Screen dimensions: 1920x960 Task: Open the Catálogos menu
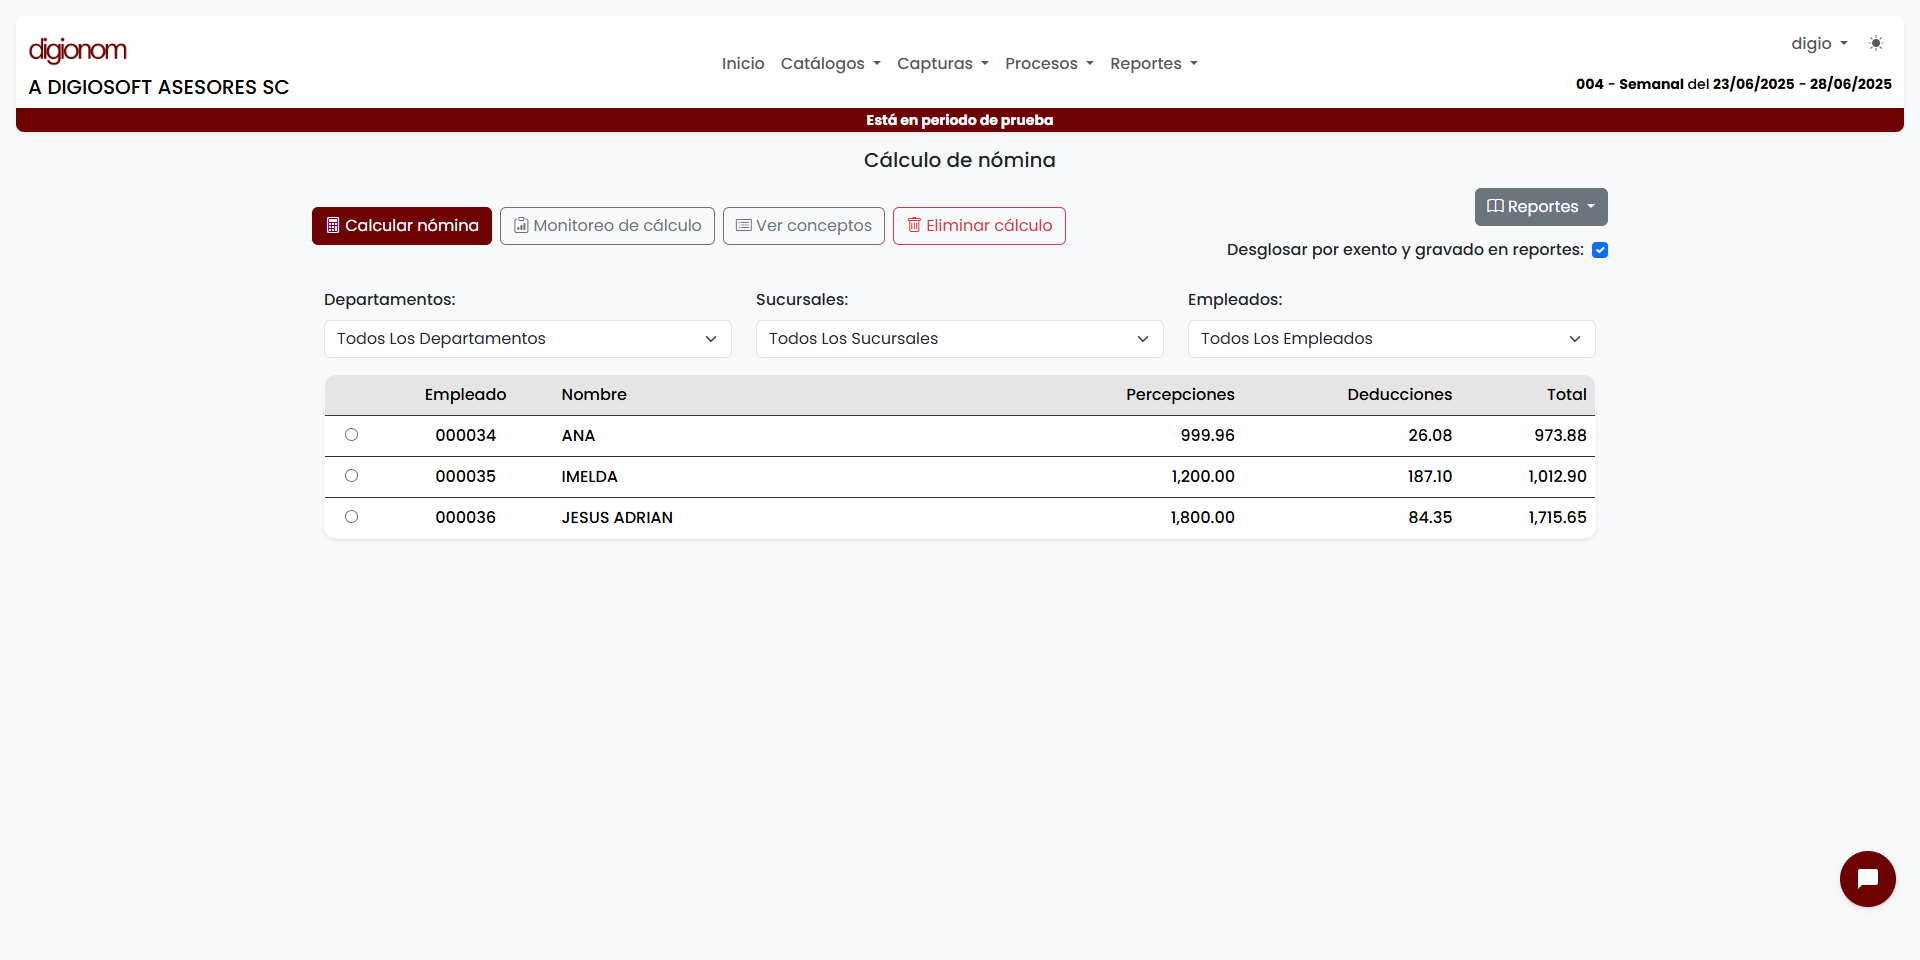tap(830, 64)
